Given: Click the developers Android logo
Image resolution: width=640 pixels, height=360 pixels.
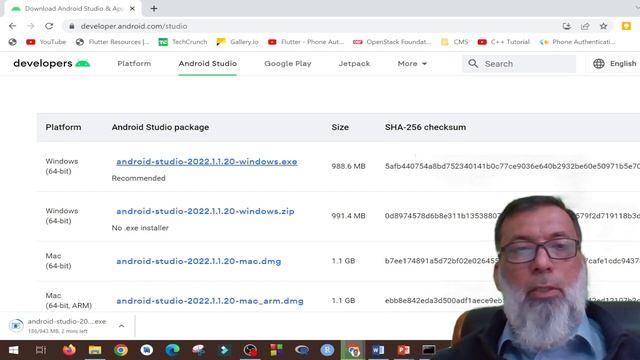Looking at the screenshot, I should point(51,64).
